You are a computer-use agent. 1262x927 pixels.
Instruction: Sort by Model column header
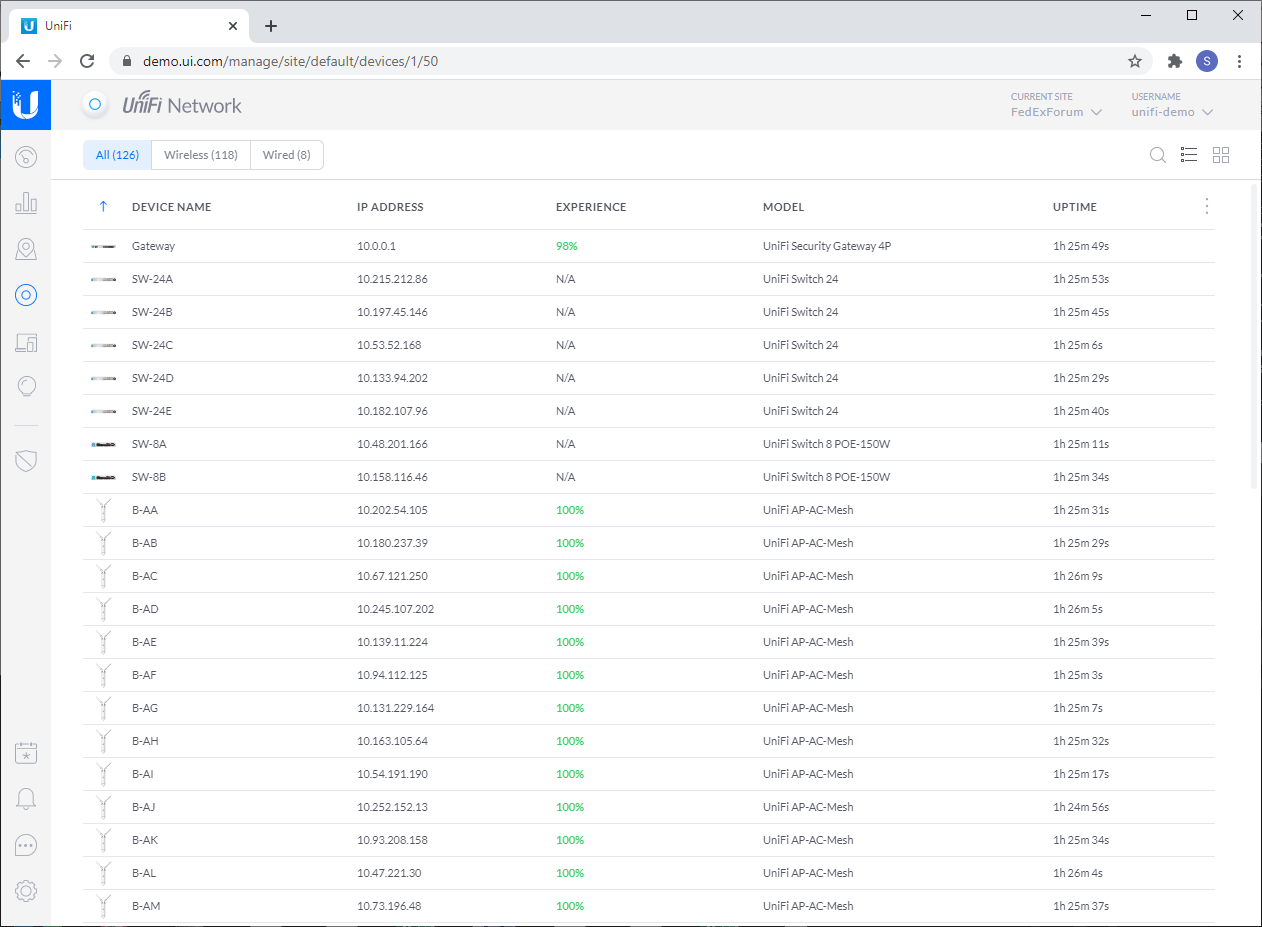tap(783, 207)
